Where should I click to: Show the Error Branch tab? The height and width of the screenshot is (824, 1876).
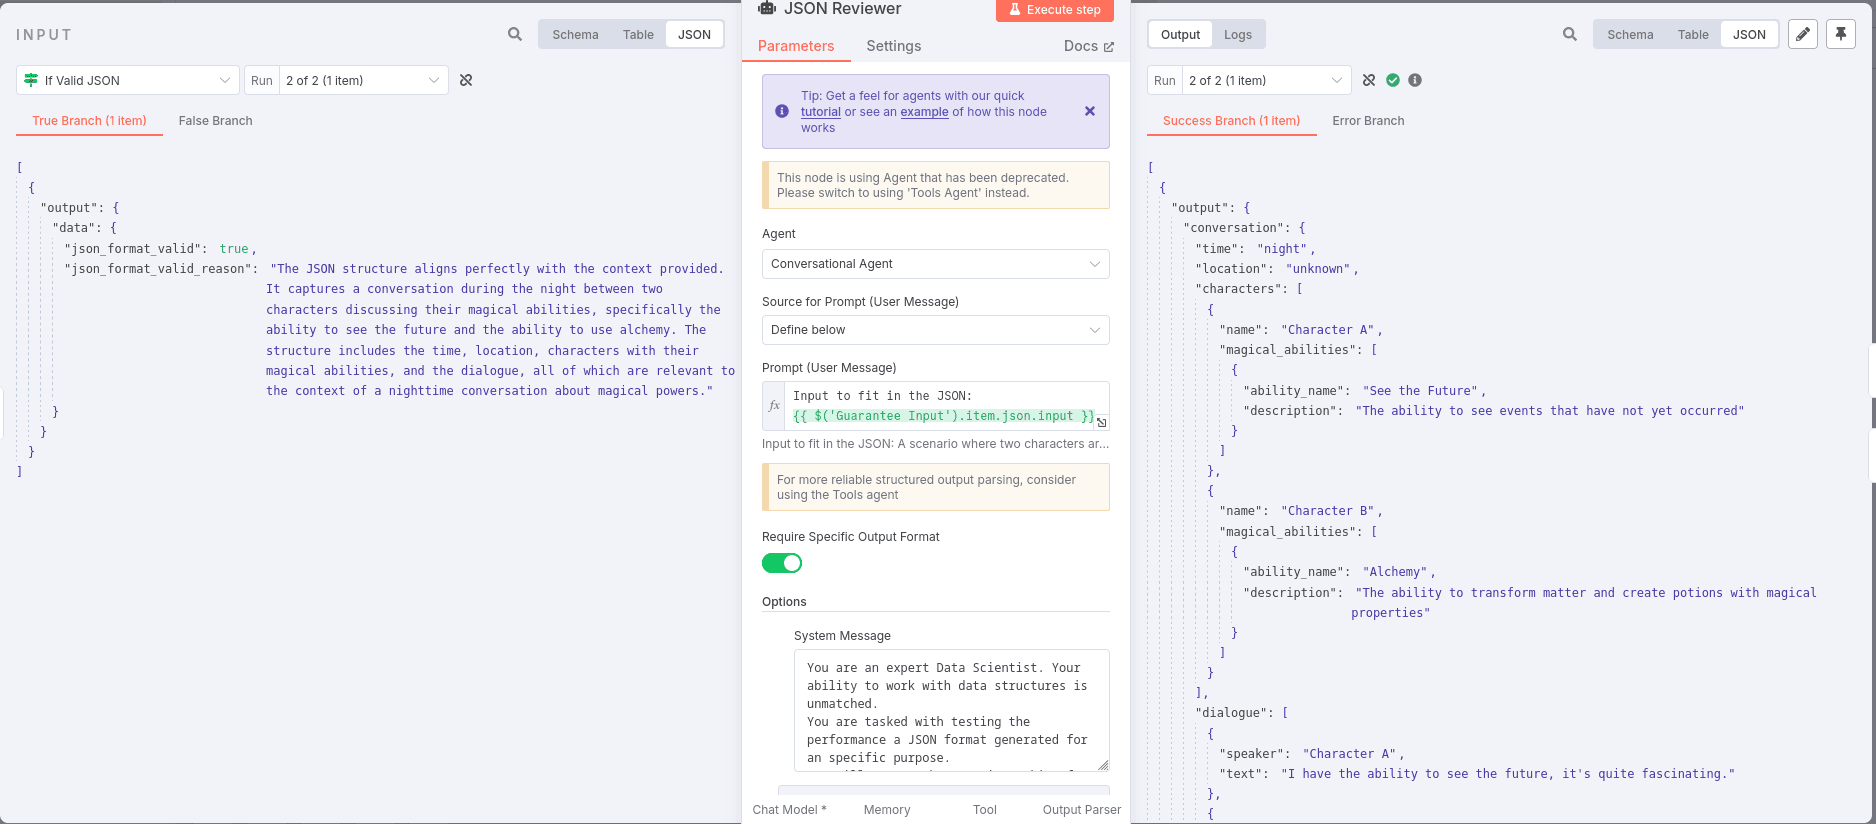[1368, 121]
